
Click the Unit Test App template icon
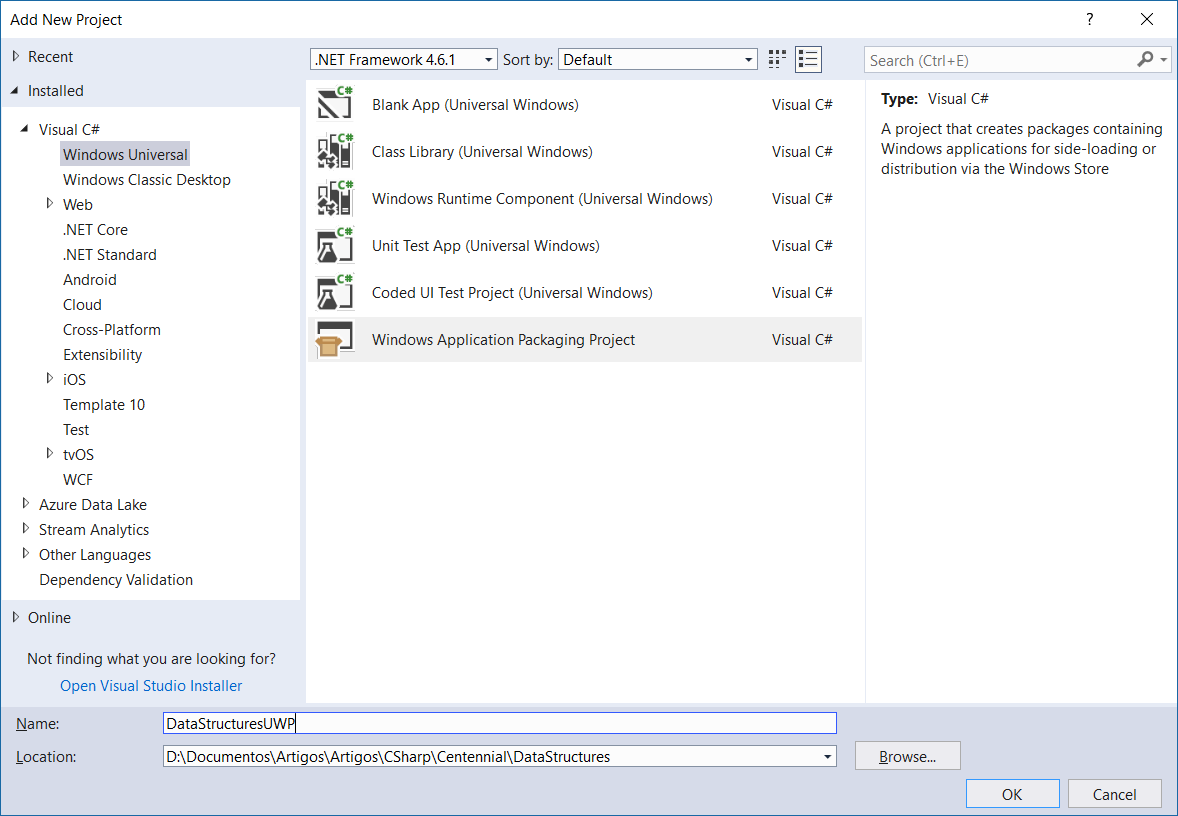334,246
